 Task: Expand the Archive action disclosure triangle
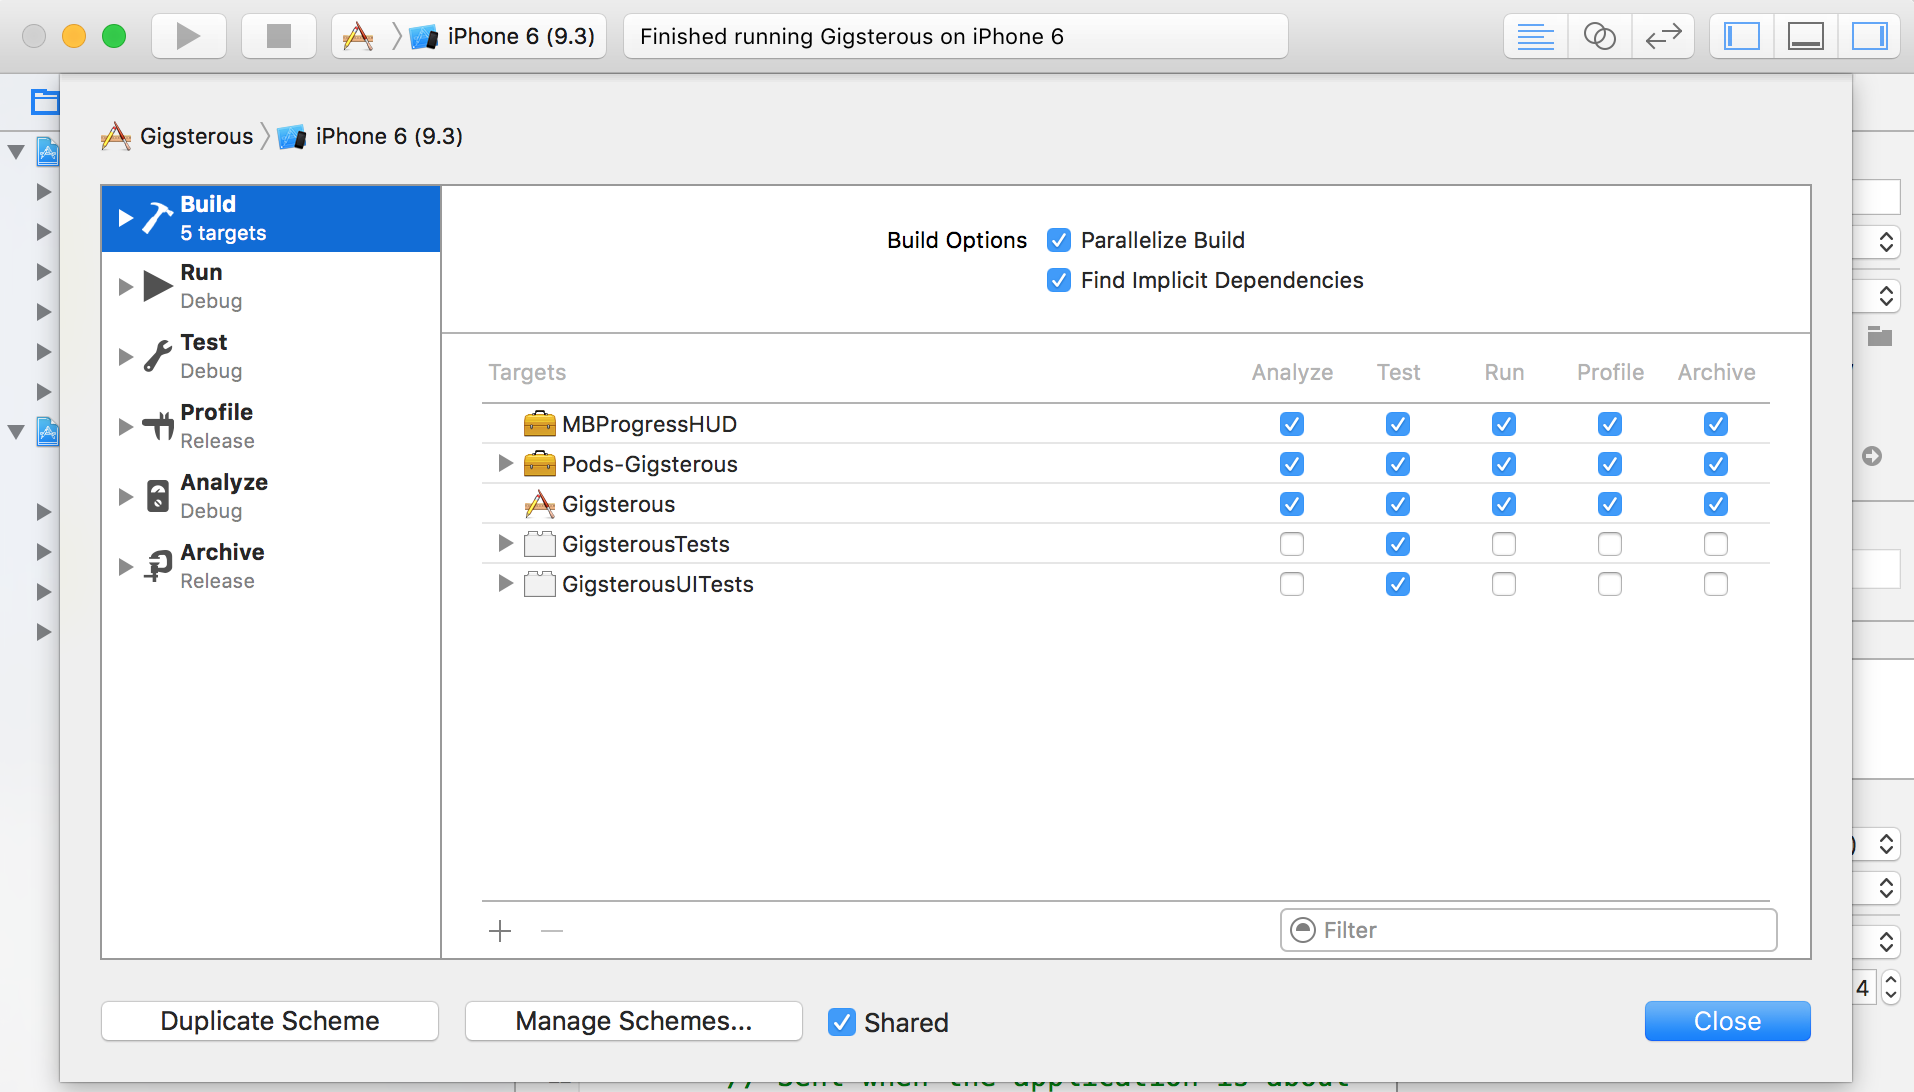point(126,567)
